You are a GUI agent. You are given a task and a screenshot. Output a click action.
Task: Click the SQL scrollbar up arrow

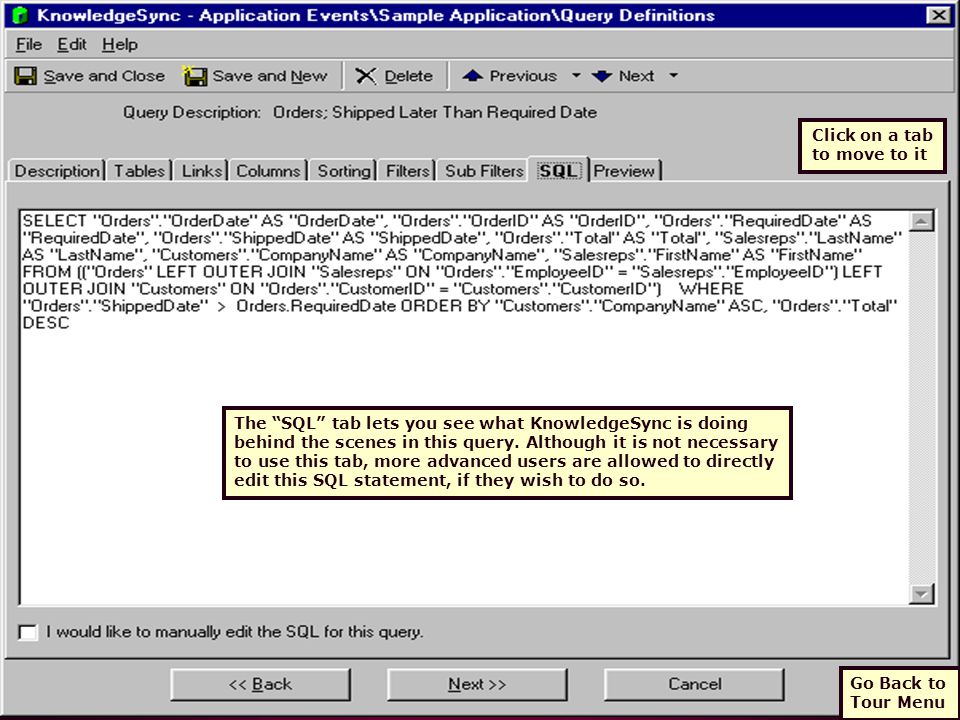(x=921, y=221)
